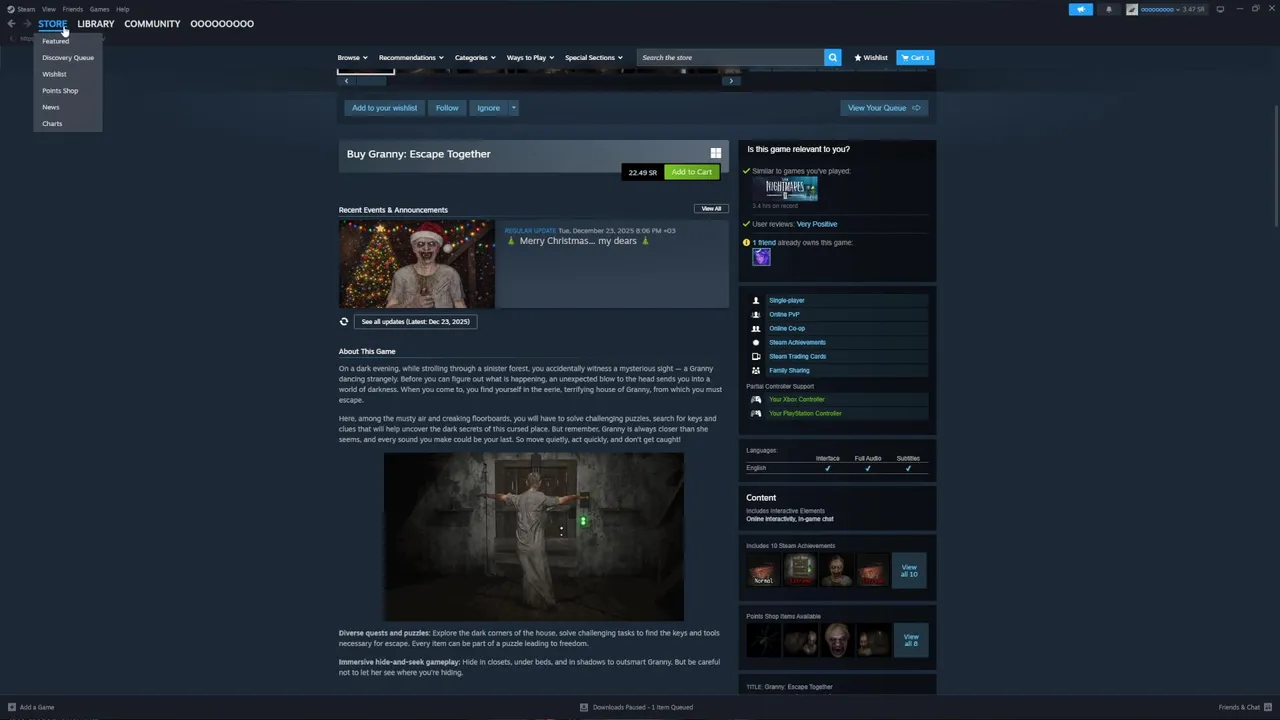Click the Add a Game plus icon
Image resolution: width=1280 pixels, height=720 pixels.
(x=12, y=707)
